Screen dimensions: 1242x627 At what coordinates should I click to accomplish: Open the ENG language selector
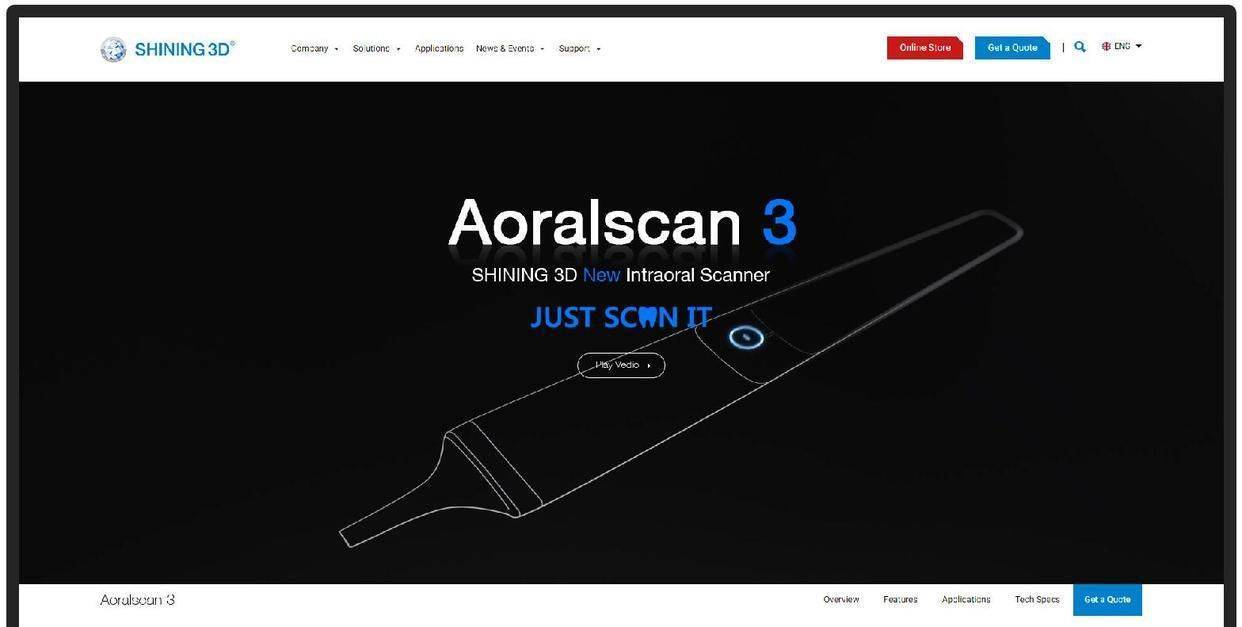click(x=1122, y=46)
